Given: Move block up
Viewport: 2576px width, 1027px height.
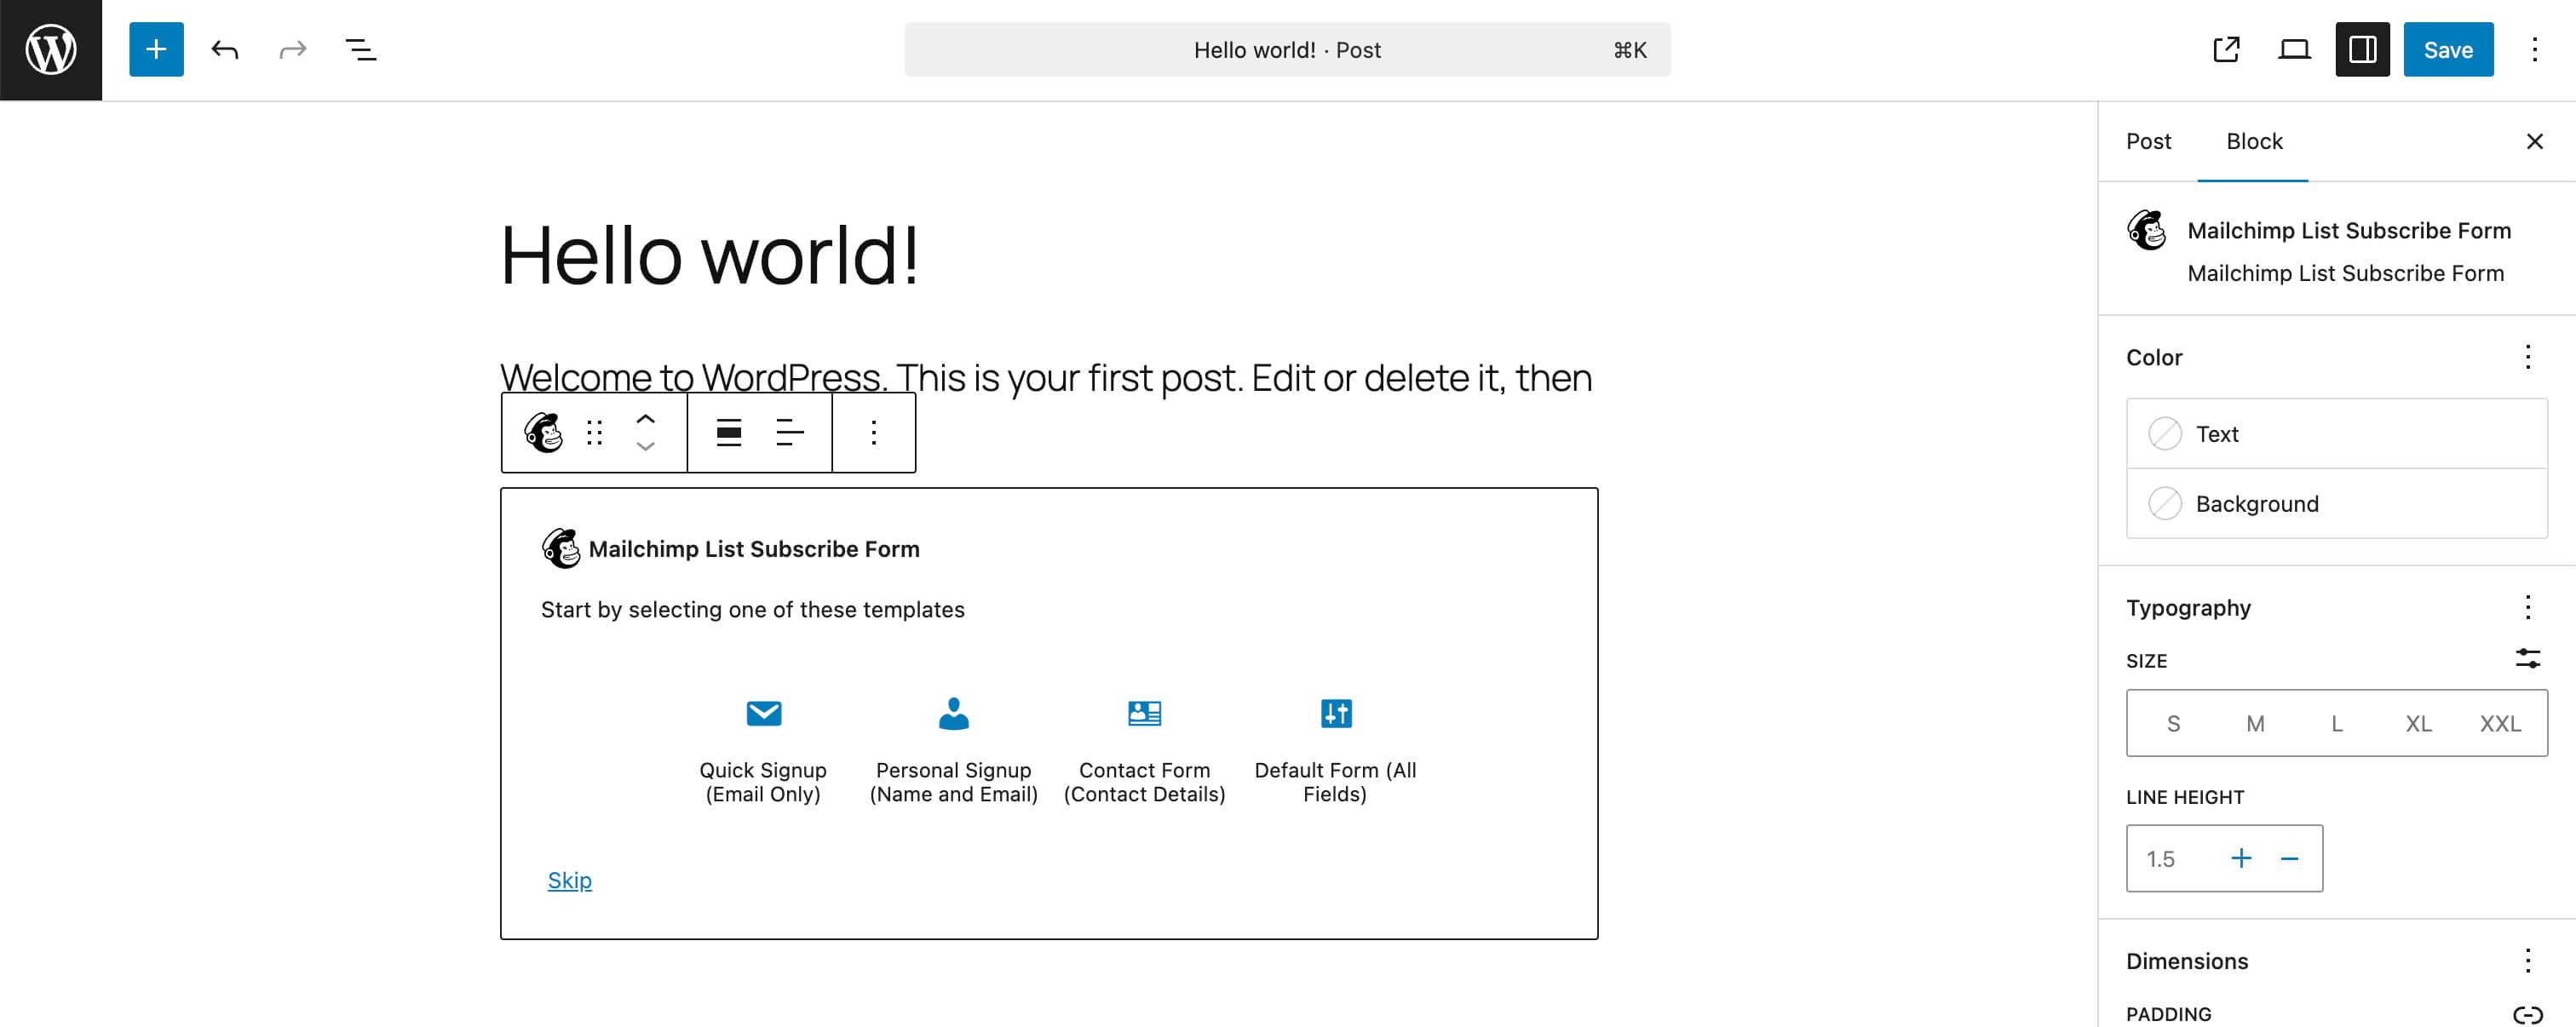Looking at the screenshot, I should (645, 419).
